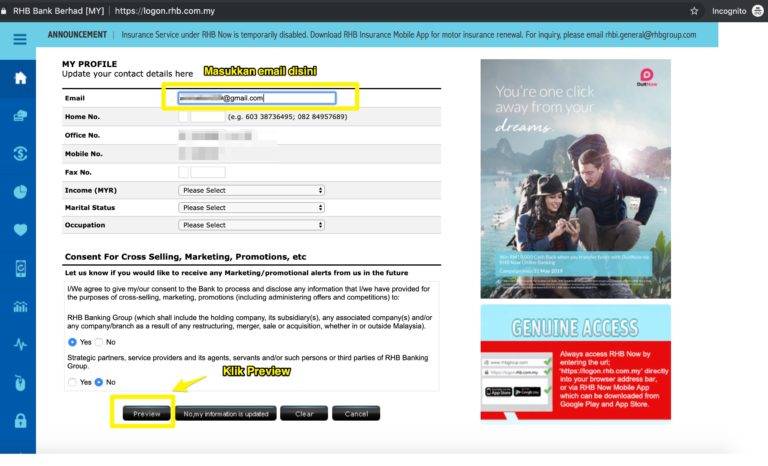Open the Marital Status dropdown
768x466 pixels.
251,208
